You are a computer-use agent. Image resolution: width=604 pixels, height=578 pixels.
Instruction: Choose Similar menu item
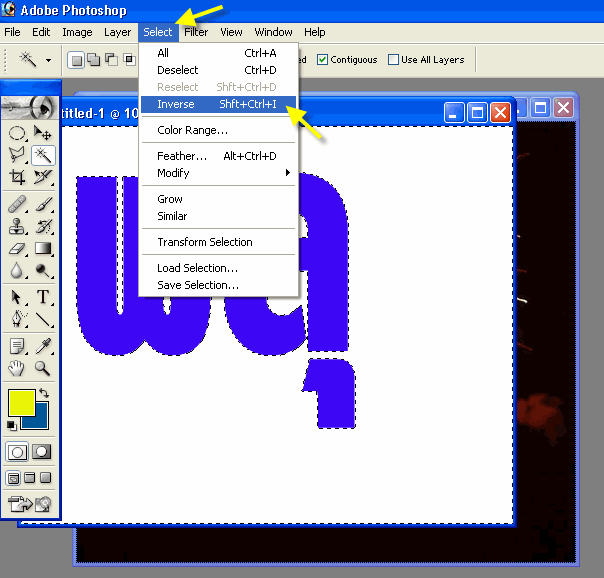click(x=218, y=216)
